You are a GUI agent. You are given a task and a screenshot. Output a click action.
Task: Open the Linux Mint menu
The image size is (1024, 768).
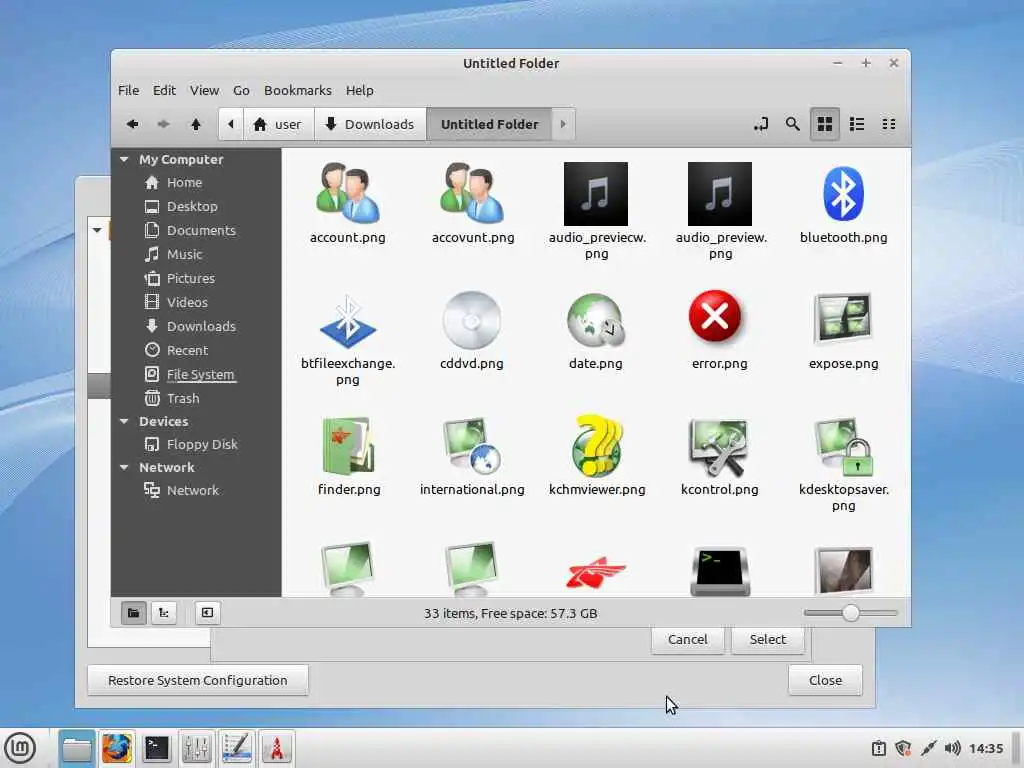click(x=21, y=748)
